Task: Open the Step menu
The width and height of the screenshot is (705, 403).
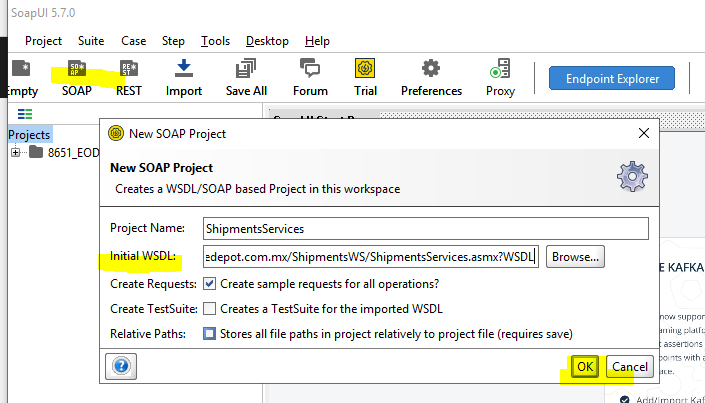Action: pos(173,41)
